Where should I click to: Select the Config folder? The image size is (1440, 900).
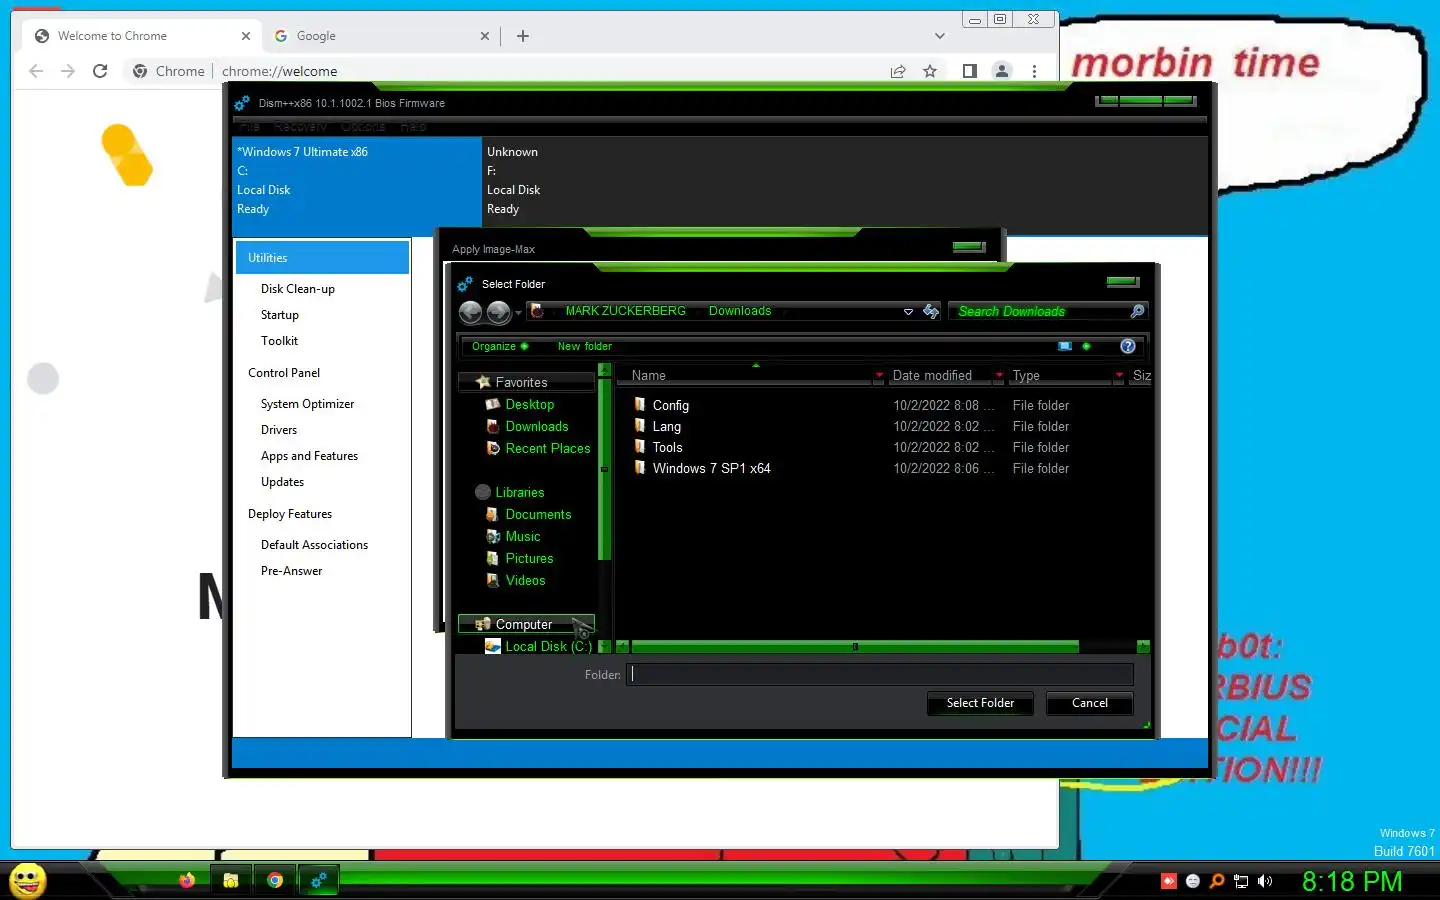[670, 405]
